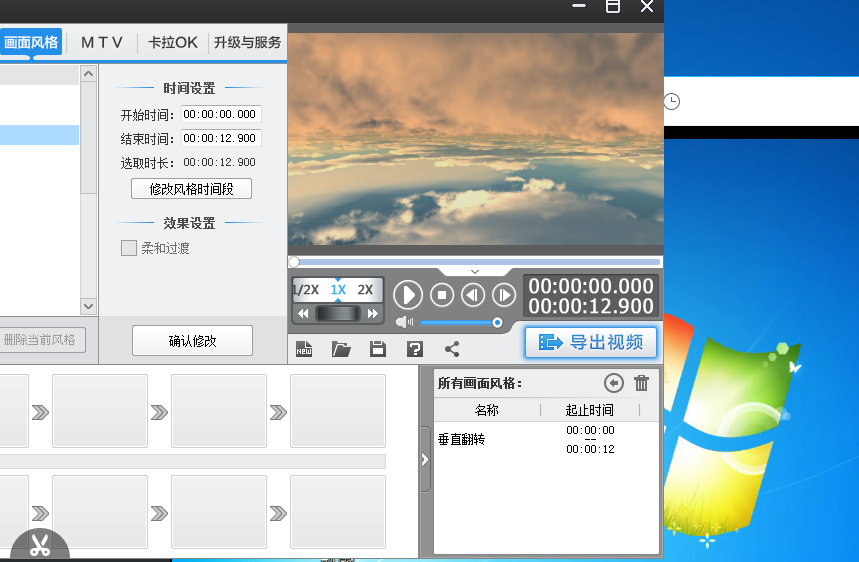
Task: Click the 选取时长 value 00:00:12.900
Action: click(x=219, y=162)
